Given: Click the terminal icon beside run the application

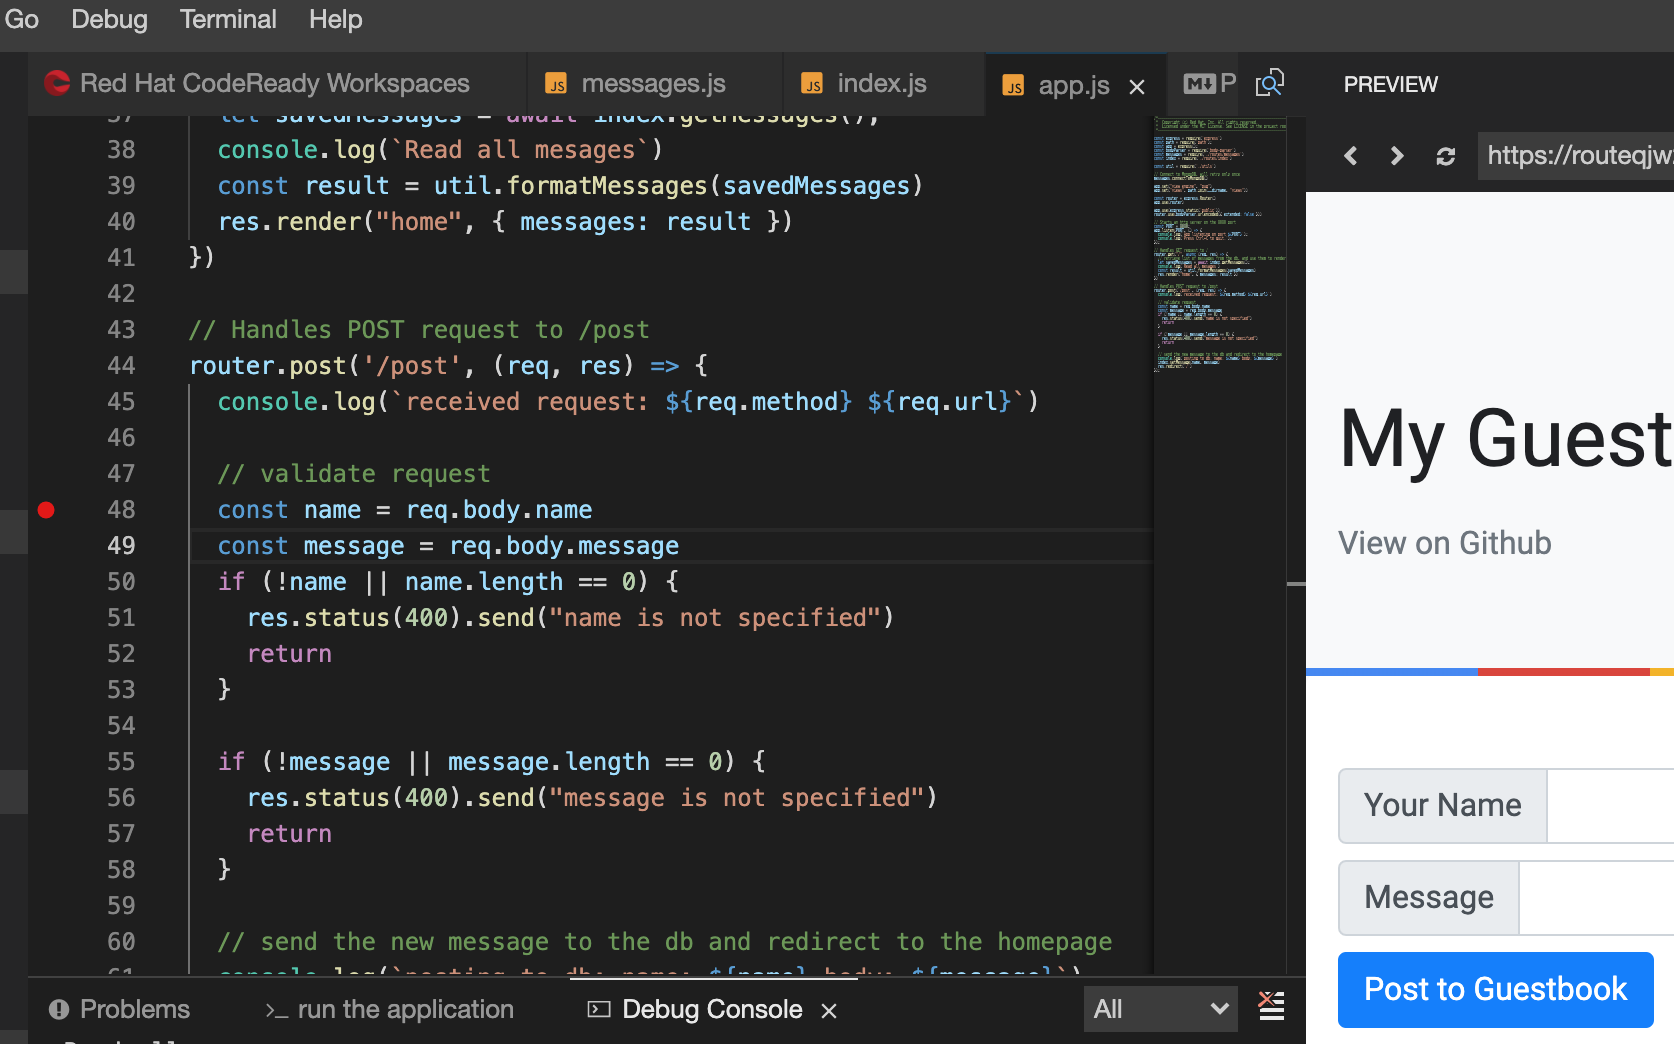Looking at the screenshot, I should tap(277, 1011).
